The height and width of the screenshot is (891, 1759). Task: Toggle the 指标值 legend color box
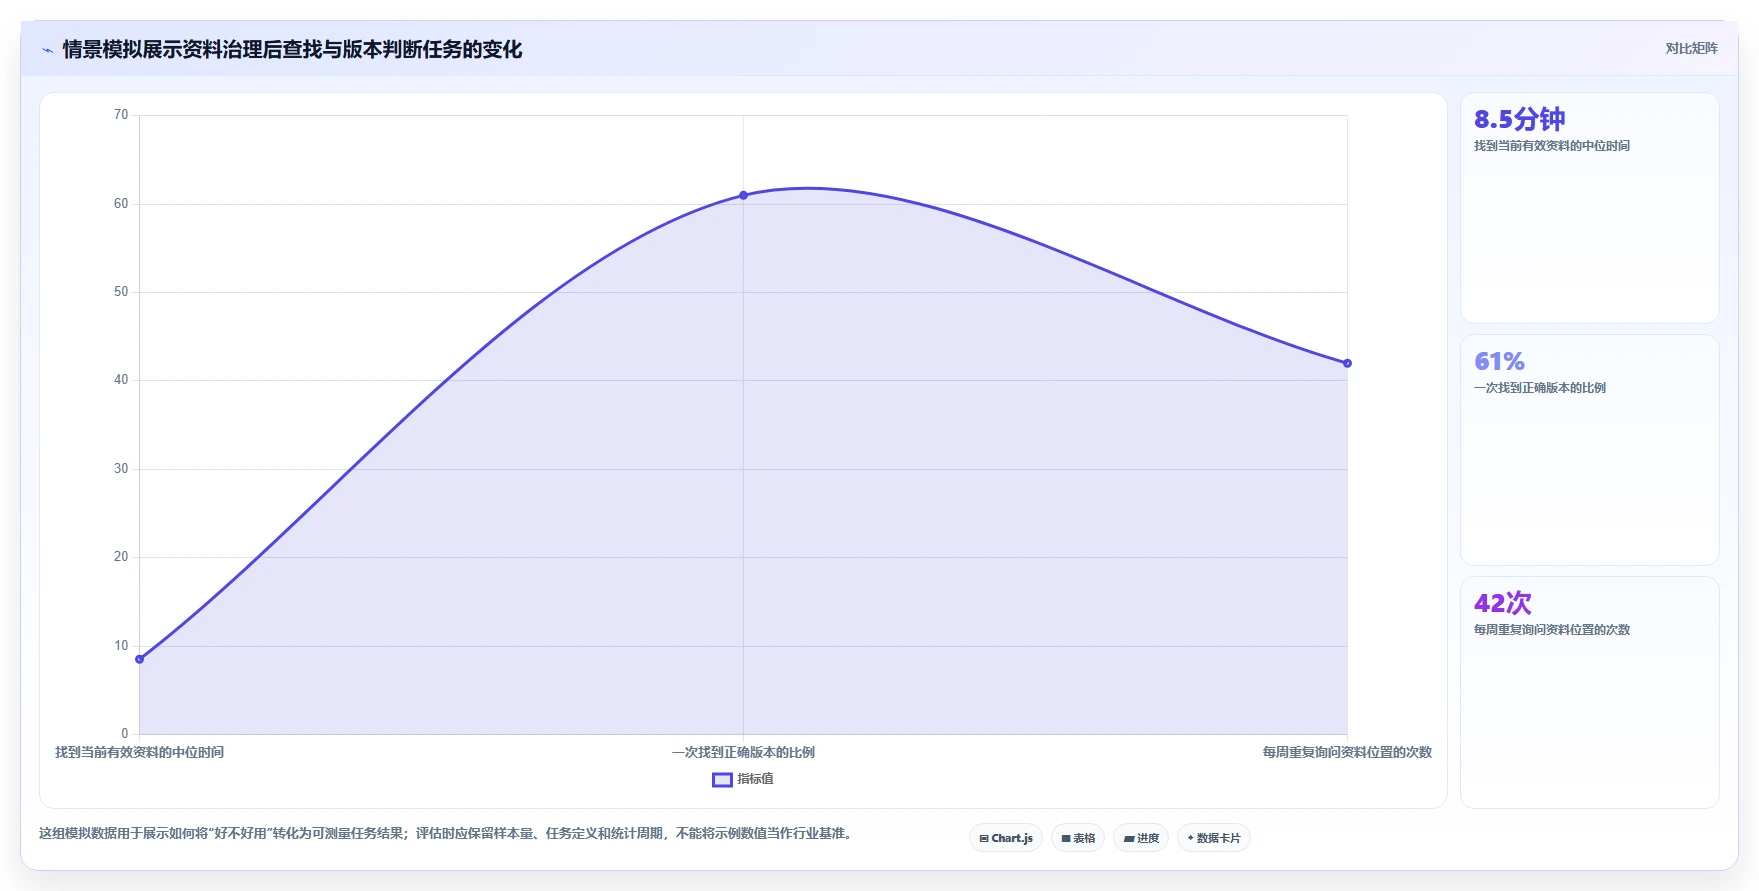coord(722,779)
